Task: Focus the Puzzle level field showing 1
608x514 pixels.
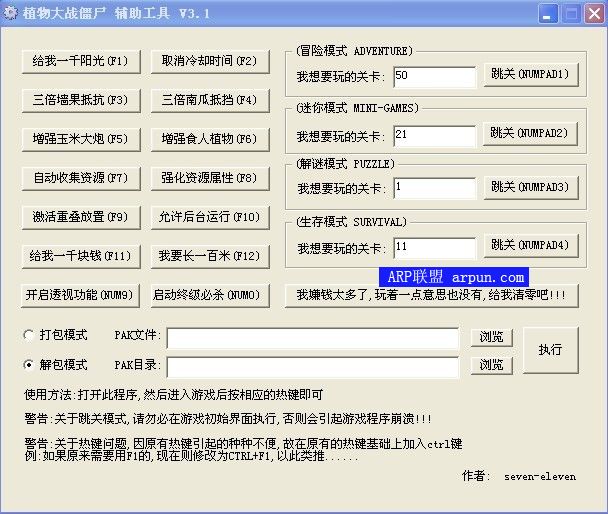Action: (x=434, y=188)
